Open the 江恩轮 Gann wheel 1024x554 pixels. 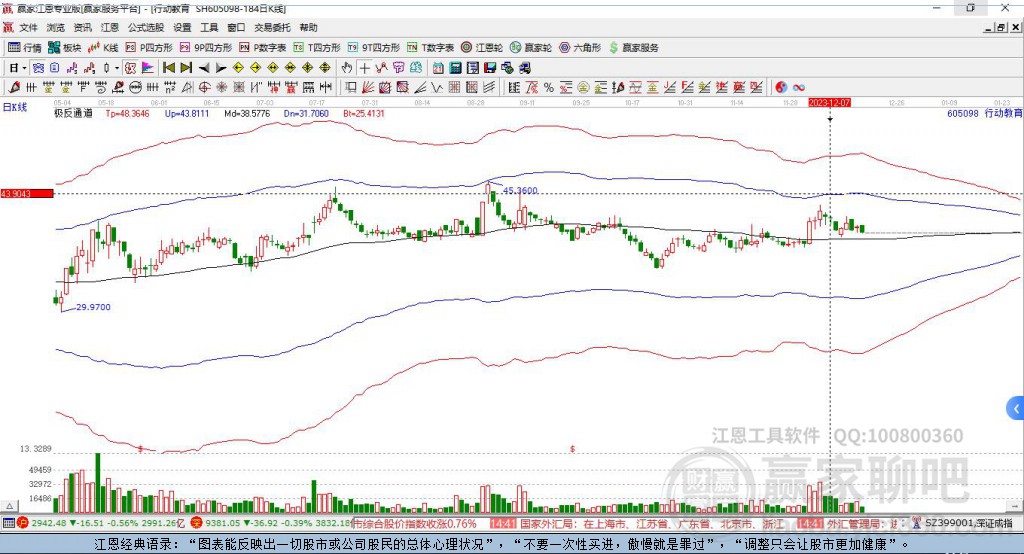click(482, 48)
